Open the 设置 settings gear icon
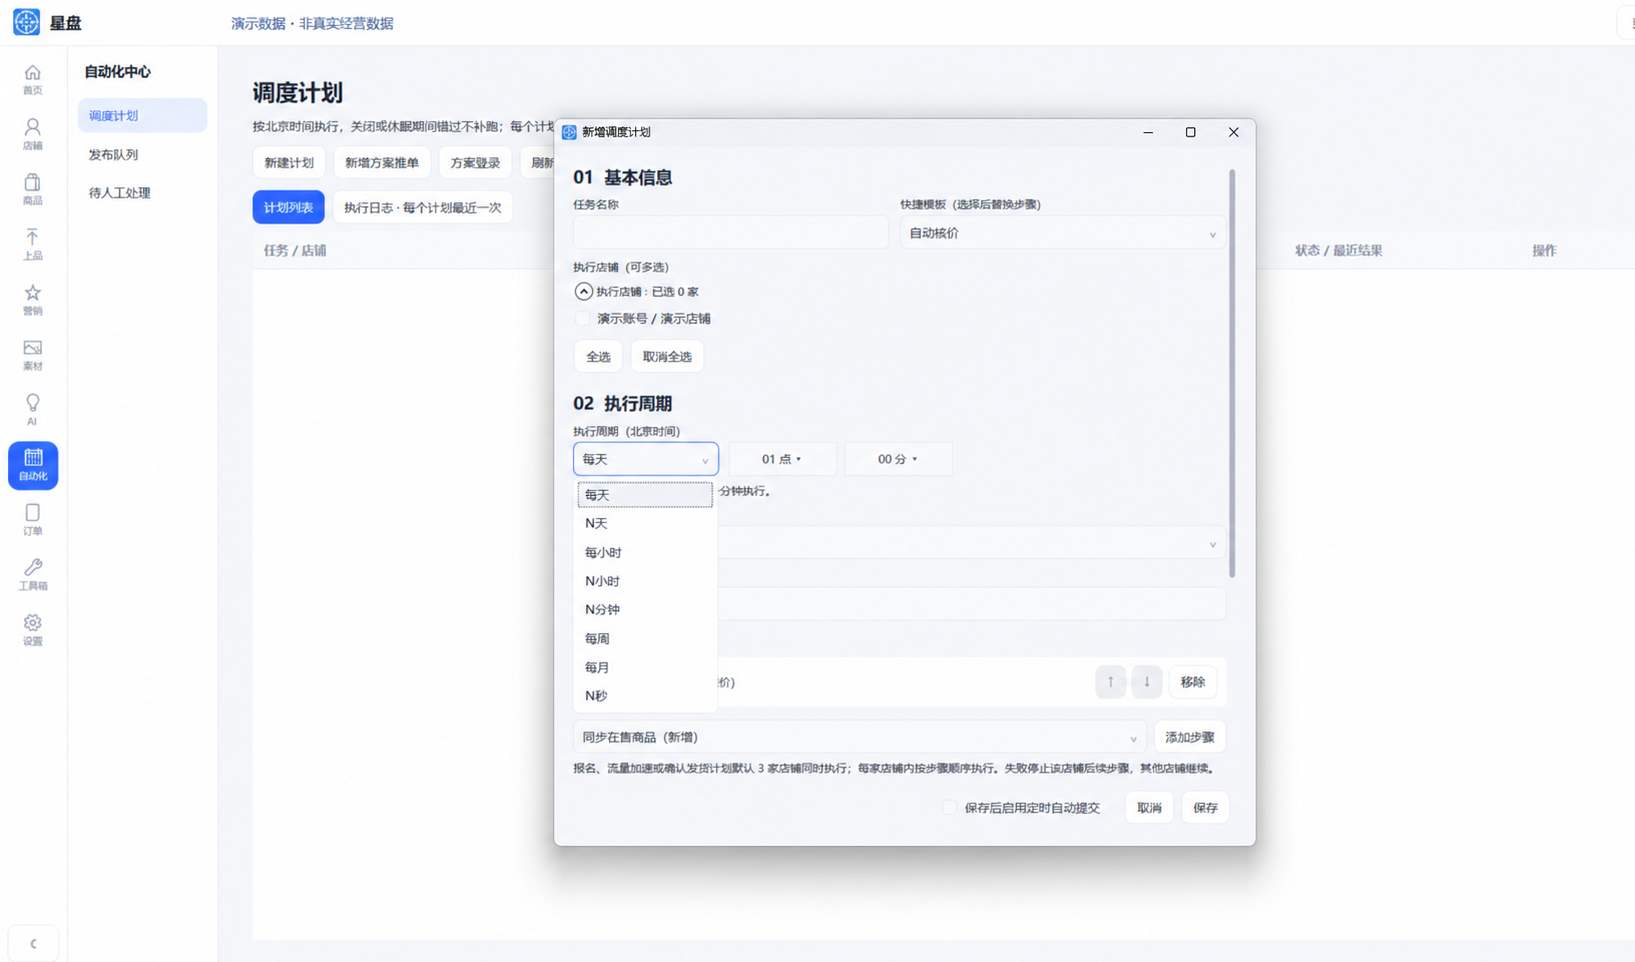1635x962 pixels. (33, 630)
